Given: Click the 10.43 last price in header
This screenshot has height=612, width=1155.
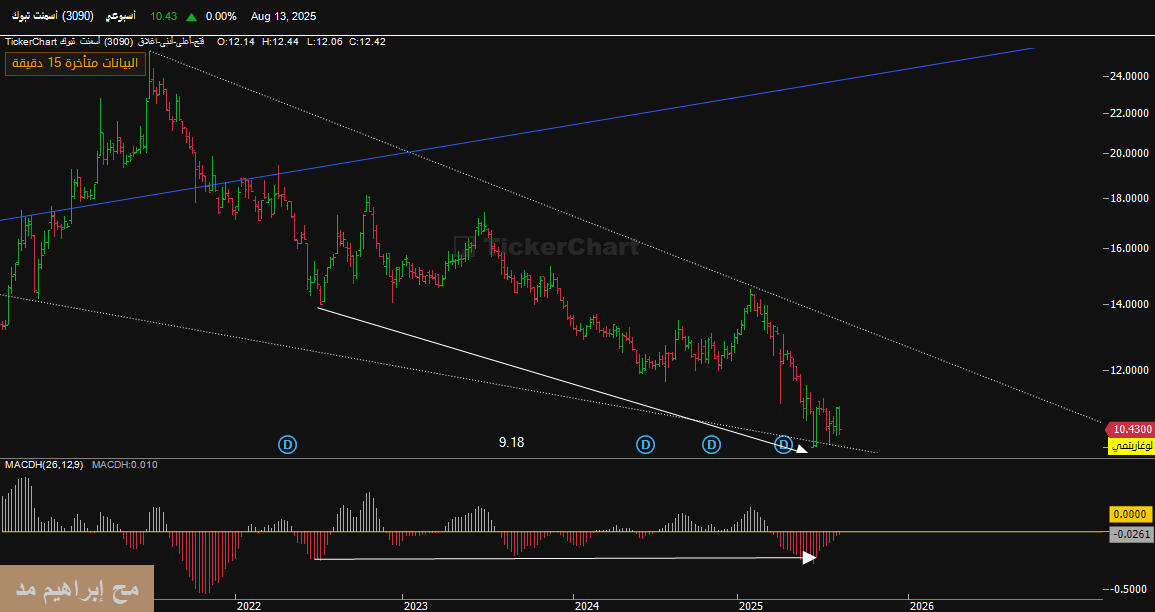Looking at the screenshot, I should pyautogui.click(x=163, y=16).
